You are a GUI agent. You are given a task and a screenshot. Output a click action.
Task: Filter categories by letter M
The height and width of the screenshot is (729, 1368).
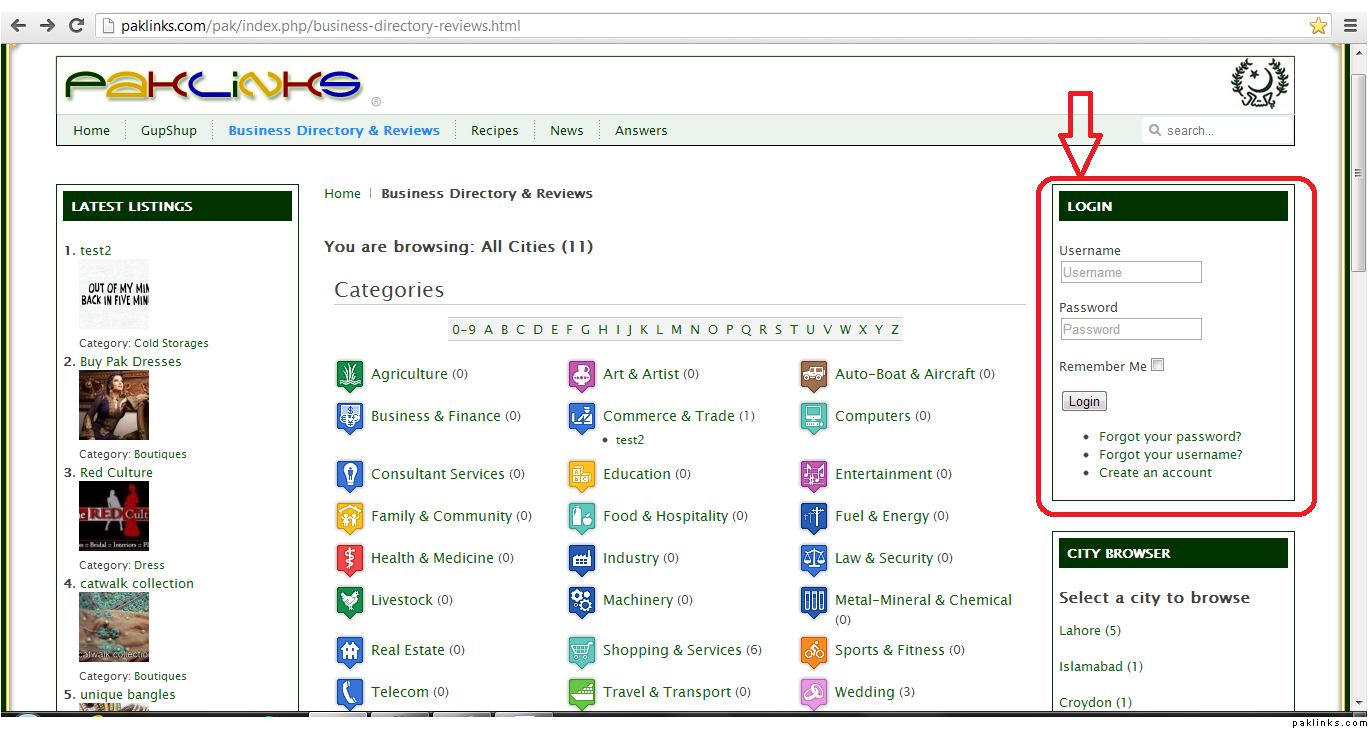(677, 330)
